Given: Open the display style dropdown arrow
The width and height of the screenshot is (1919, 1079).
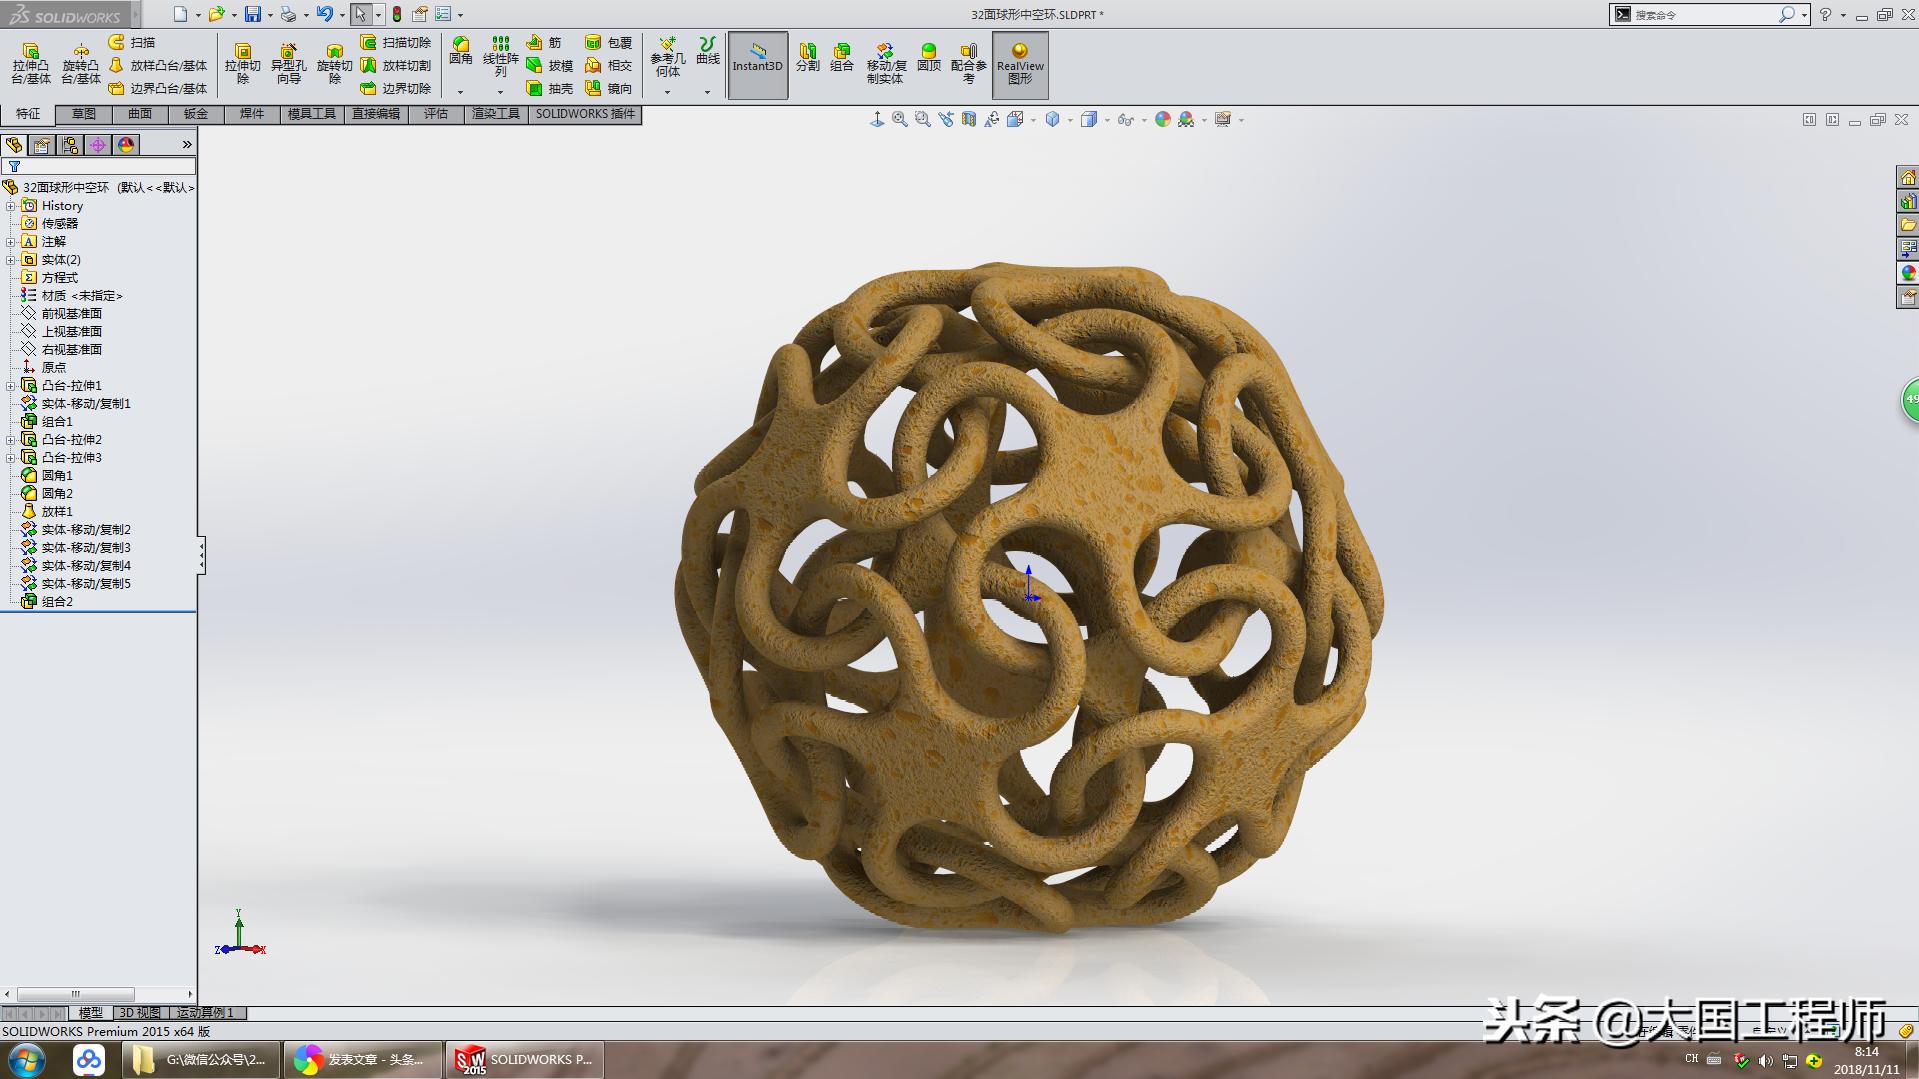Looking at the screenshot, I should click(x=1108, y=120).
